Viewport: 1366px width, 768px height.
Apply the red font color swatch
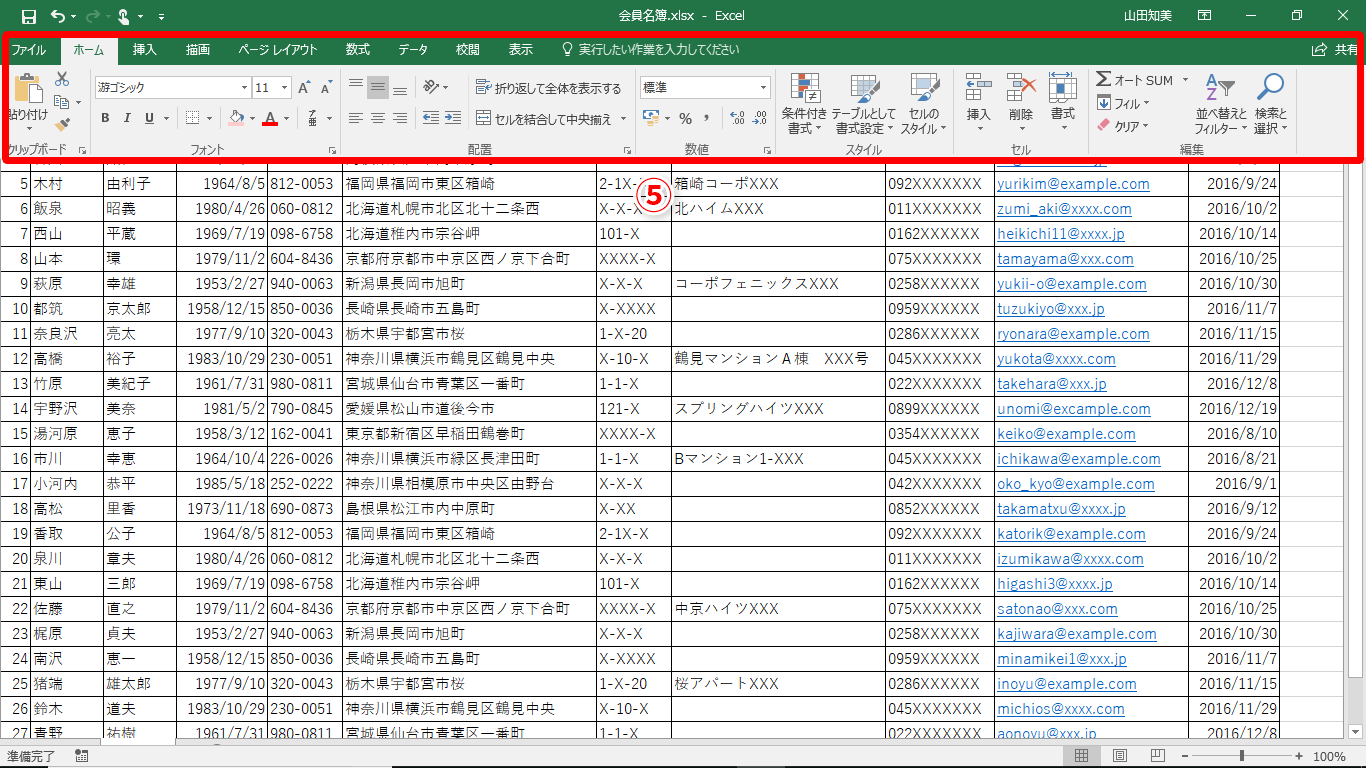[270, 118]
